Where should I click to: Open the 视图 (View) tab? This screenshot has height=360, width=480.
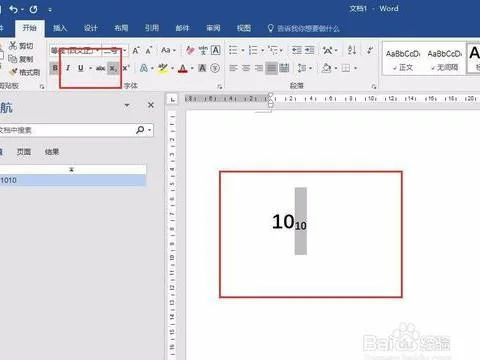point(244,28)
